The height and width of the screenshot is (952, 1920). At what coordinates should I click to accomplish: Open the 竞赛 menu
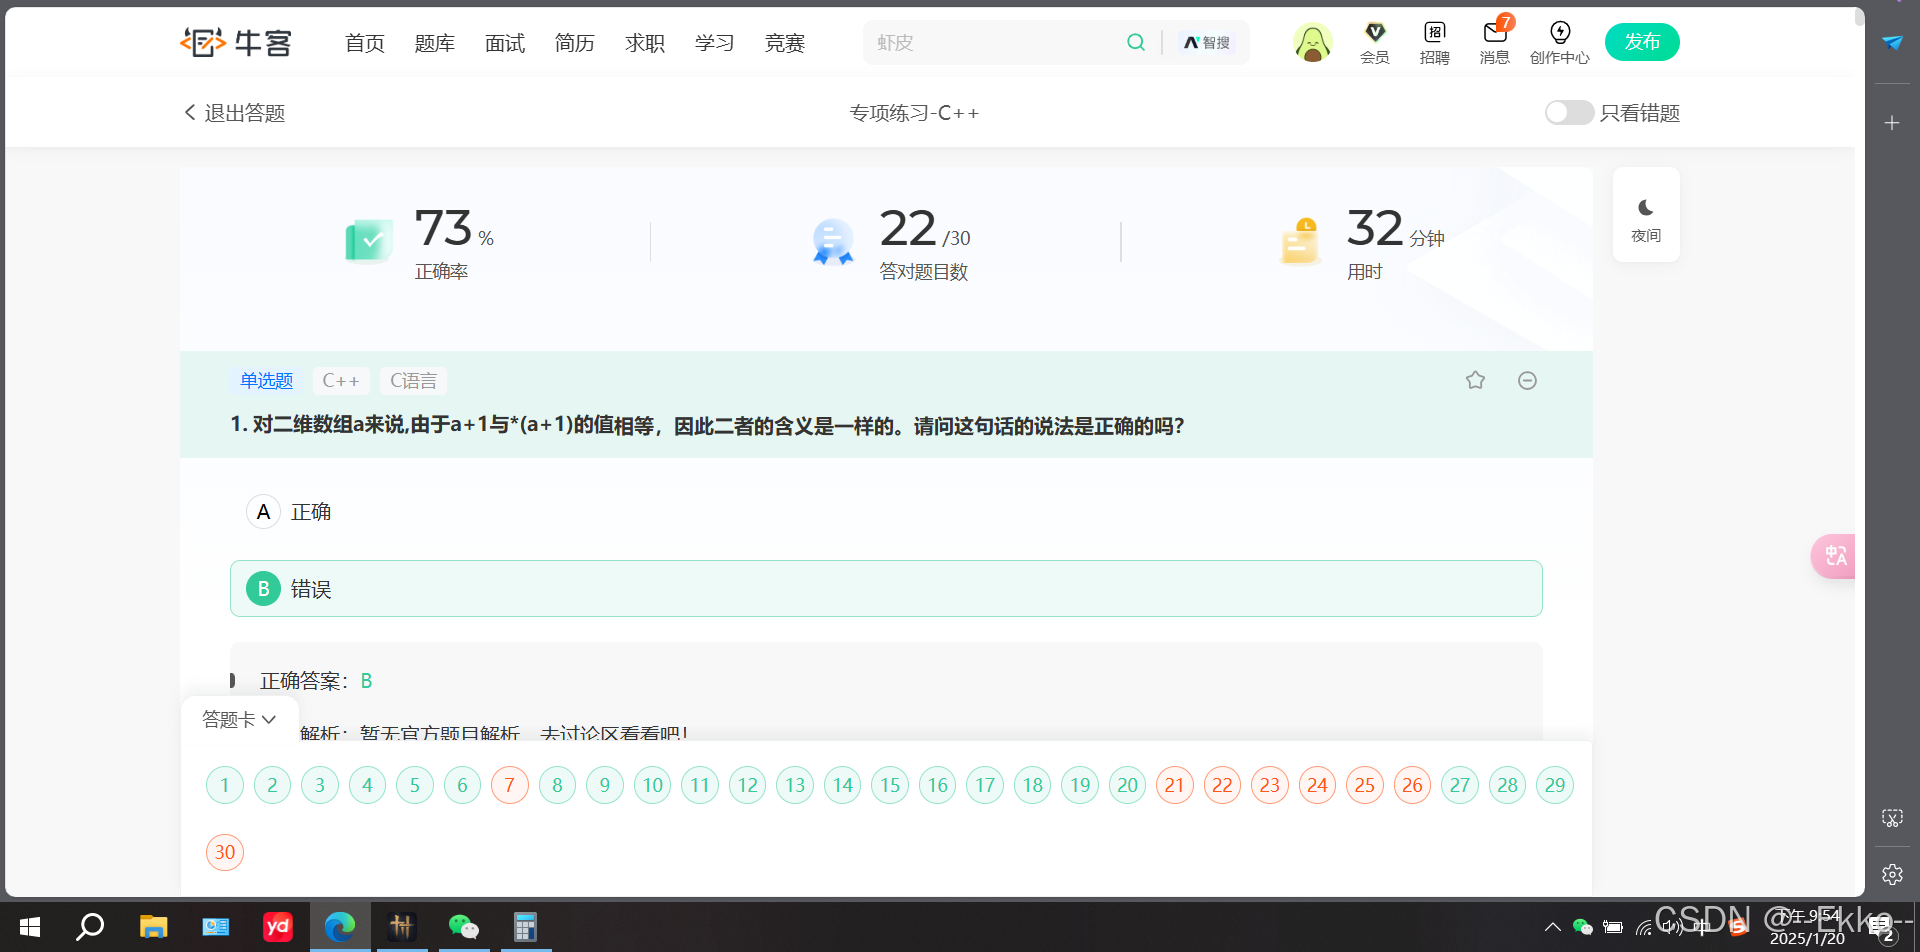[x=785, y=43]
